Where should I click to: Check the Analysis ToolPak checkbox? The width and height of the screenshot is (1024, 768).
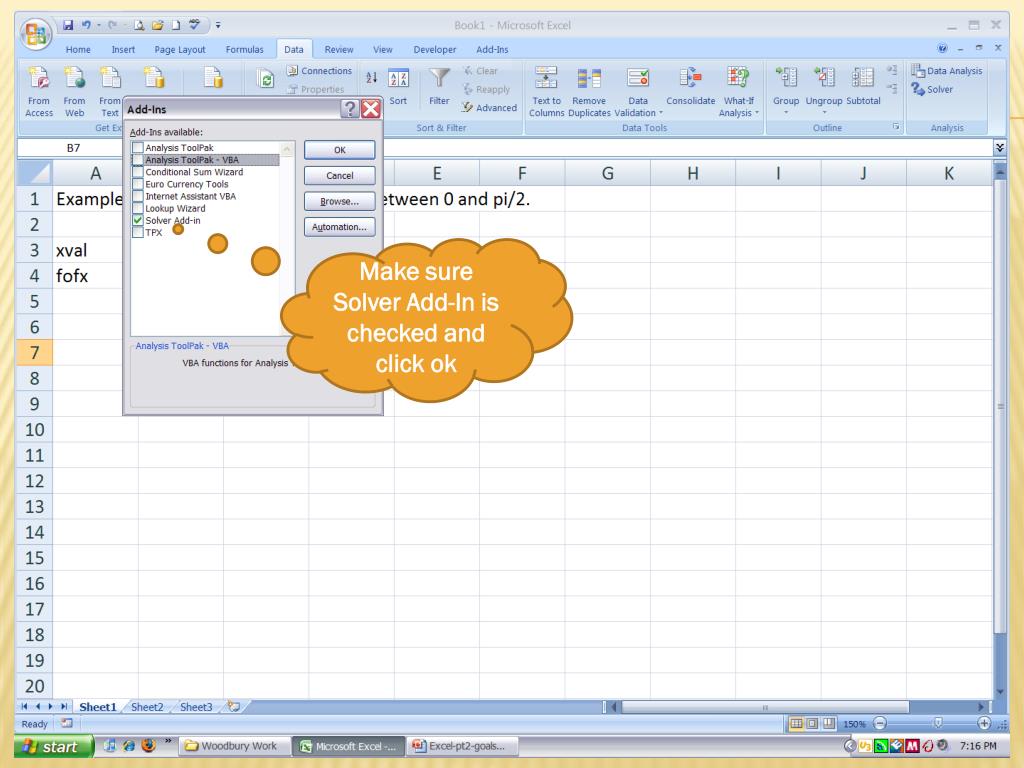point(138,148)
